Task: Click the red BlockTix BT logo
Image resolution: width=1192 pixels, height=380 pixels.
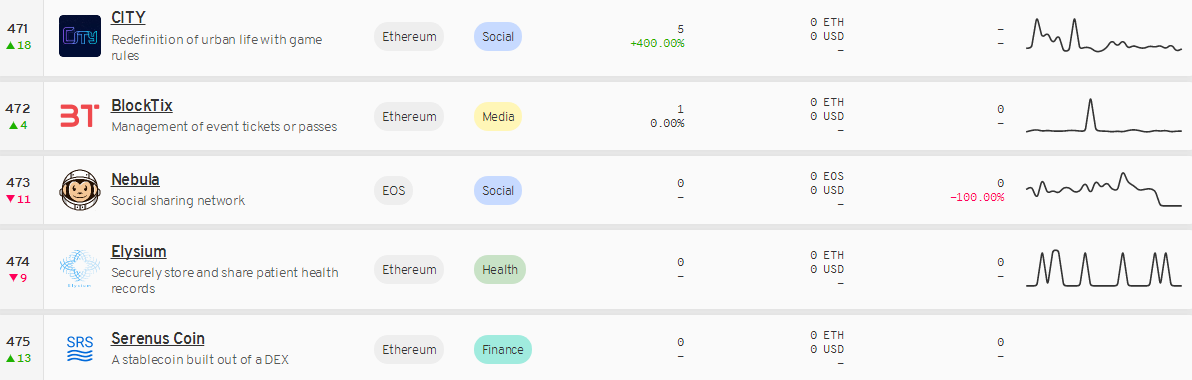Action: pyautogui.click(x=80, y=116)
